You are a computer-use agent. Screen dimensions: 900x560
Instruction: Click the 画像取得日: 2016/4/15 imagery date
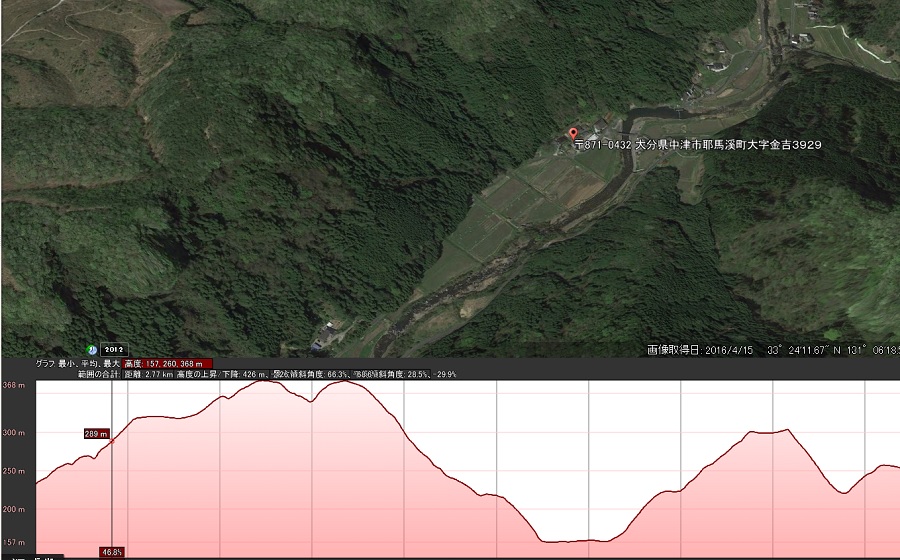[700, 350]
